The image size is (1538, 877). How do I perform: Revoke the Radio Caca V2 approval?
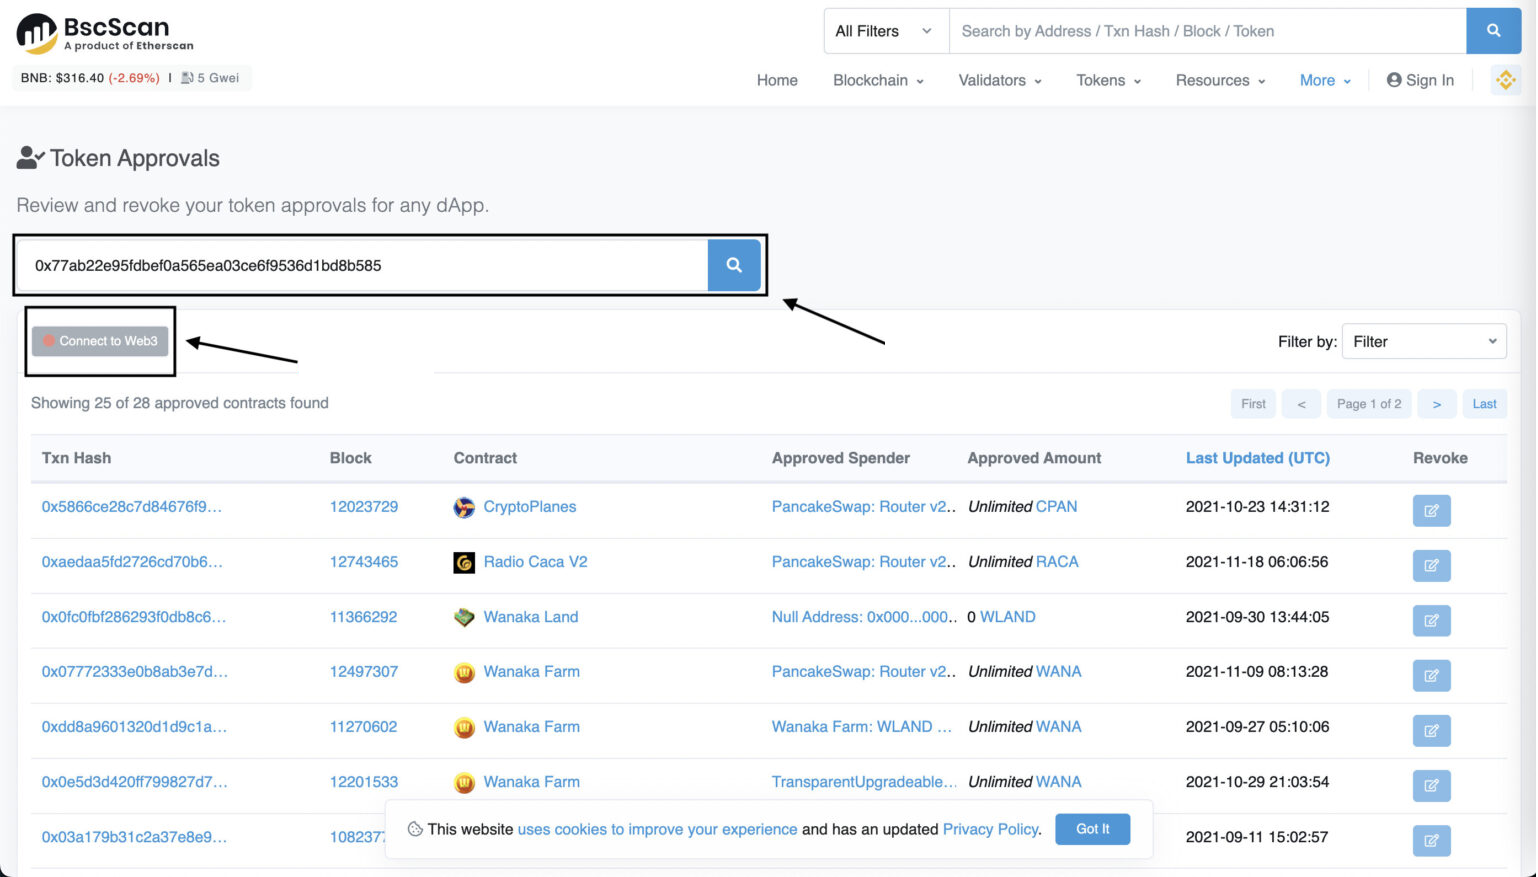click(x=1431, y=566)
